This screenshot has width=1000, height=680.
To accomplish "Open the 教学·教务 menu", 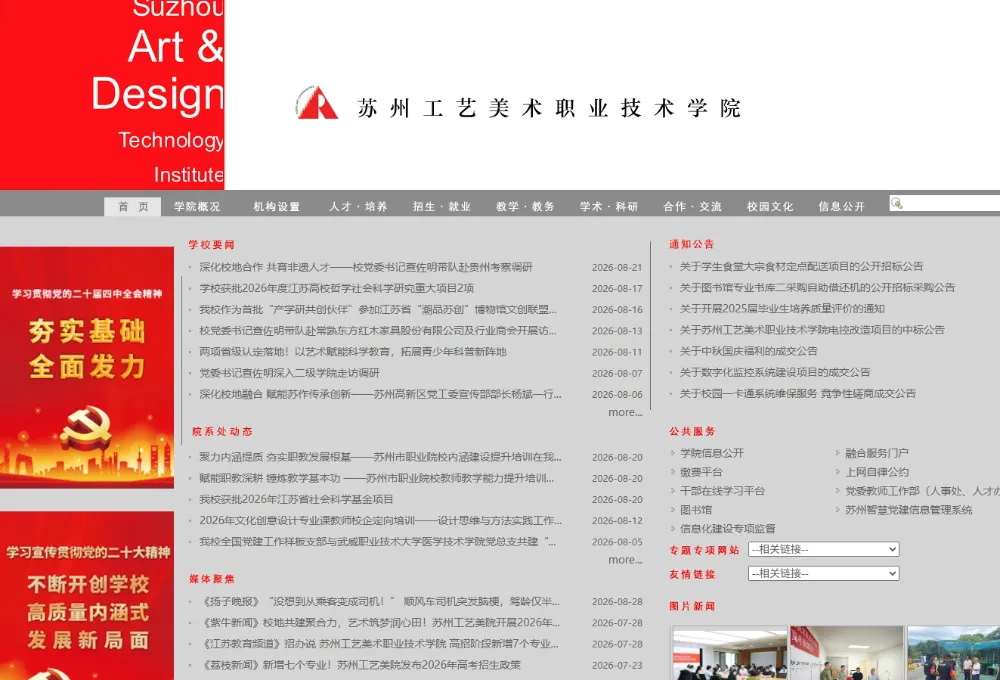I will click(526, 206).
